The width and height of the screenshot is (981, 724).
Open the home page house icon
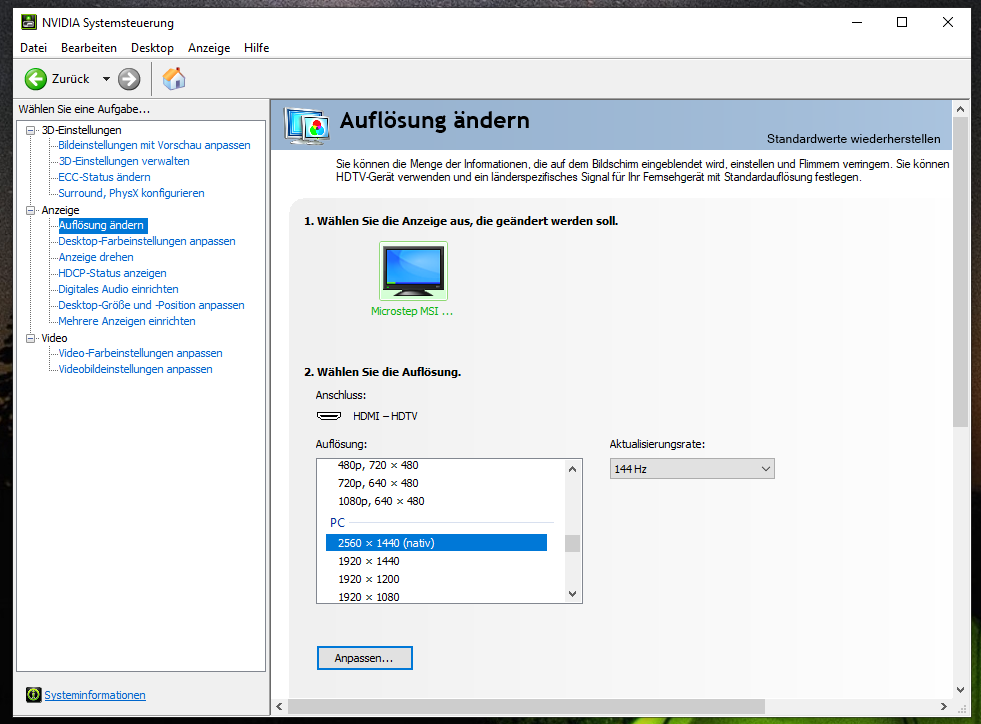pyautogui.click(x=174, y=79)
